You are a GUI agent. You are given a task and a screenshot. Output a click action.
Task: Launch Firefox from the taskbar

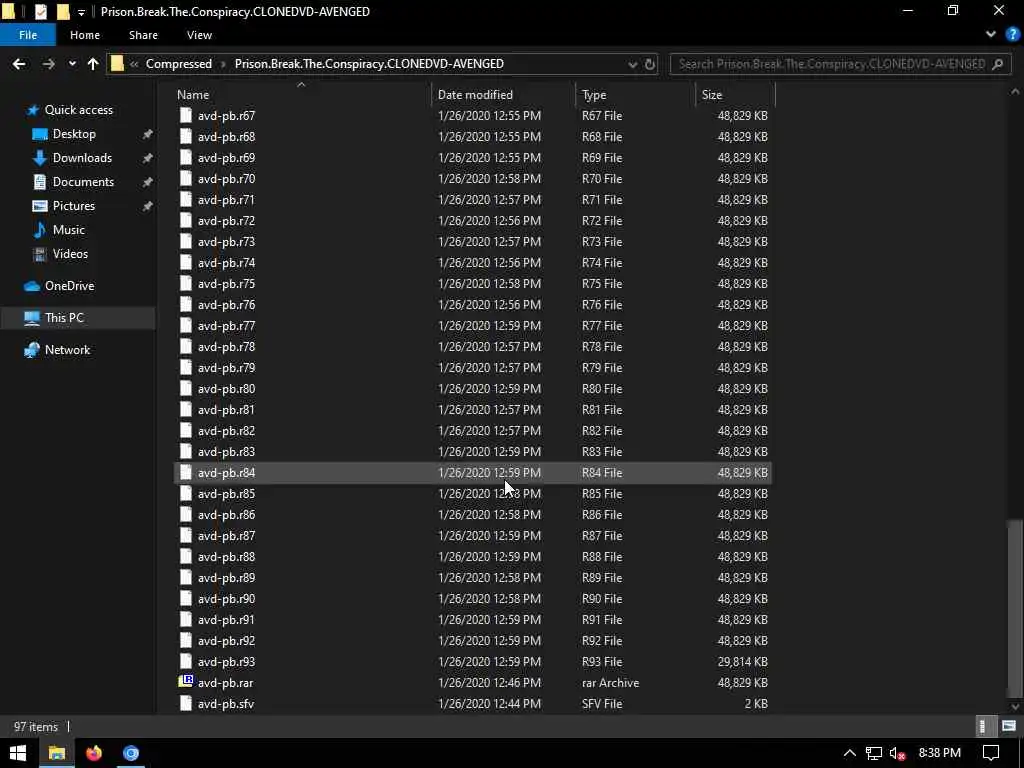tap(94, 753)
